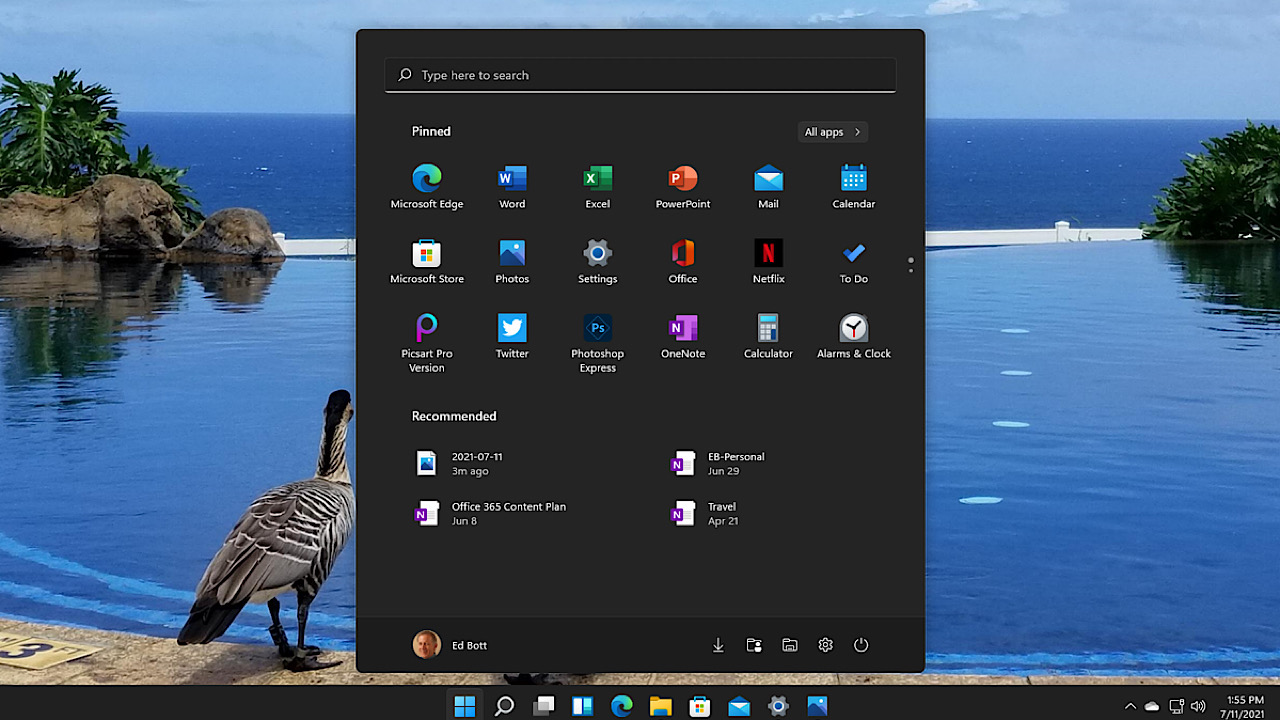Click the All apps button
Viewport: 1280px width, 720px height.
click(832, 132)
